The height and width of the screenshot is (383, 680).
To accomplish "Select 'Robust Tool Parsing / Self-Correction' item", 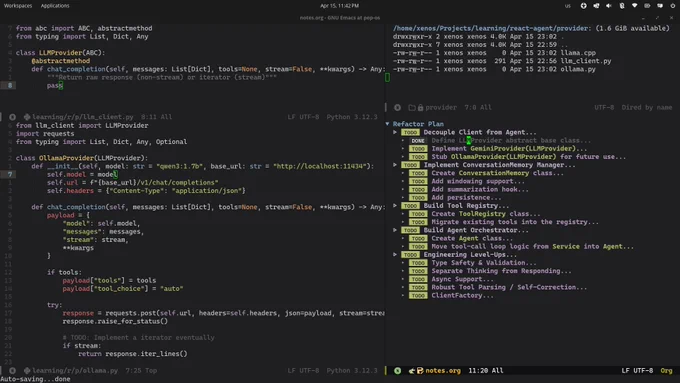I will (x=509, y=287).
